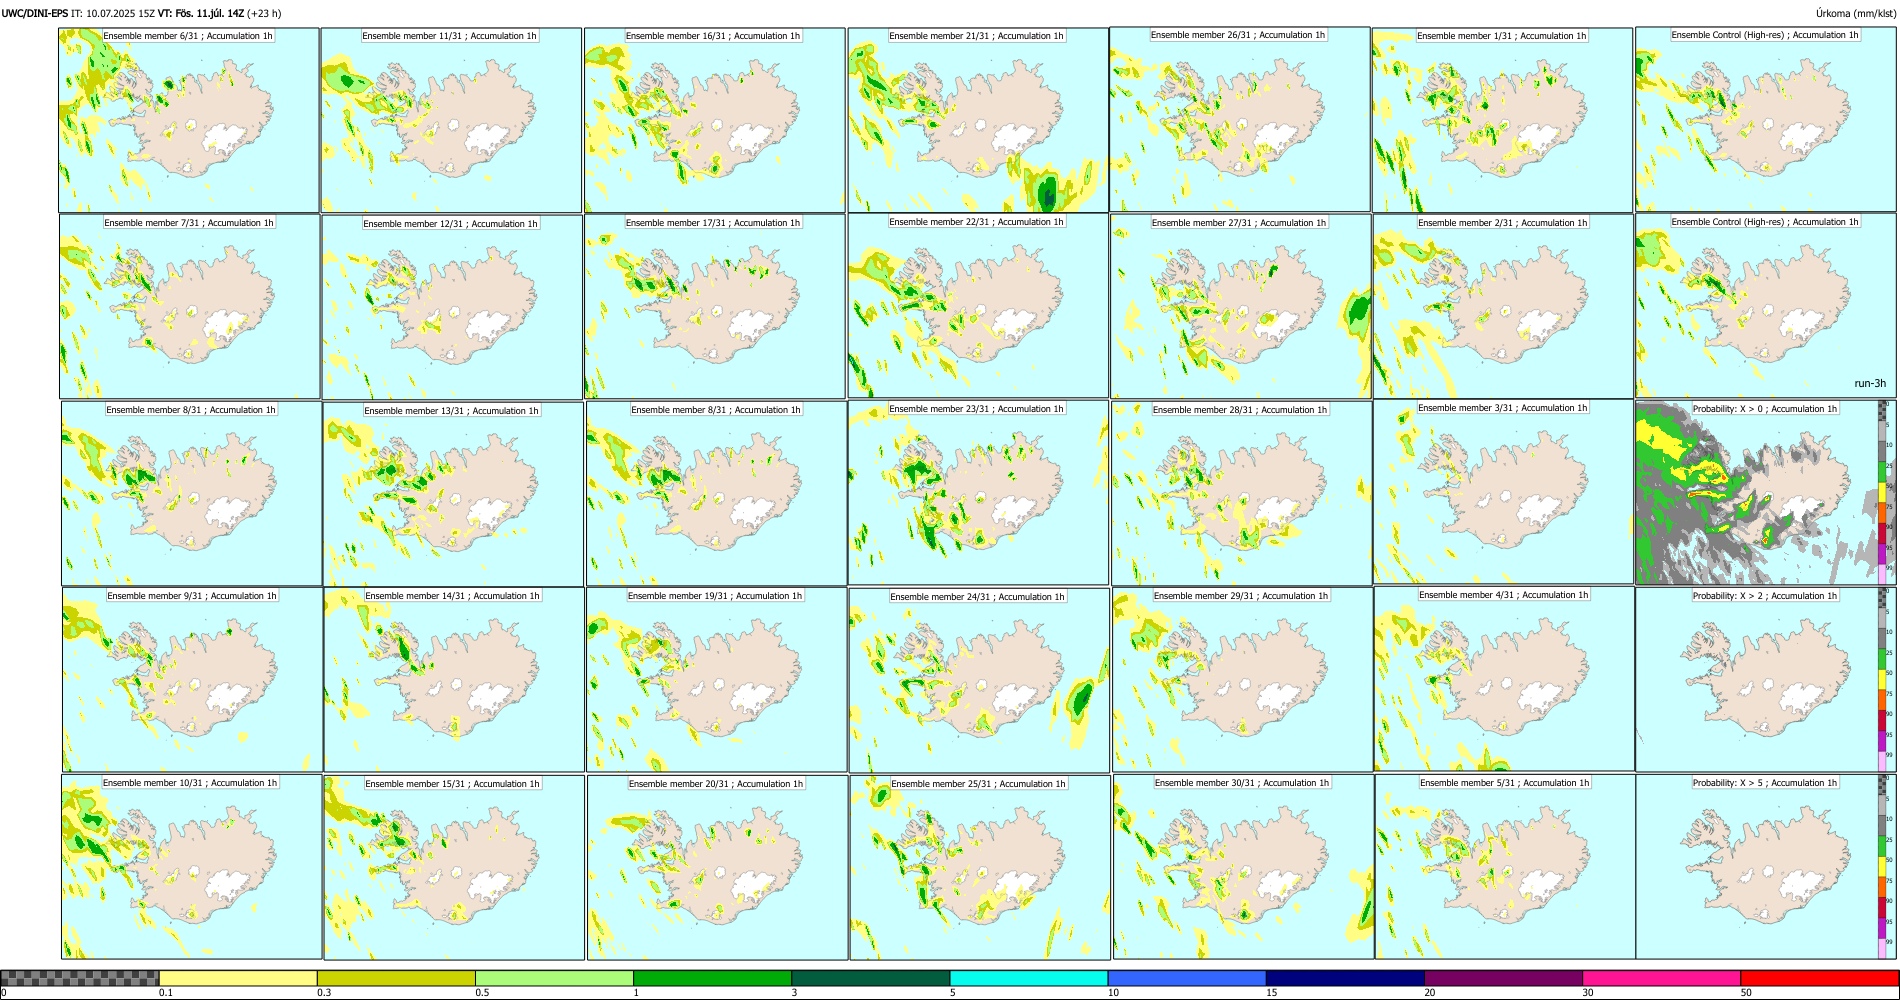Image resolution: width=1900 pixels, height=1000 pixels.
Task: Choose the Ensemble member 22/31 map
Action: pos(978,306)
